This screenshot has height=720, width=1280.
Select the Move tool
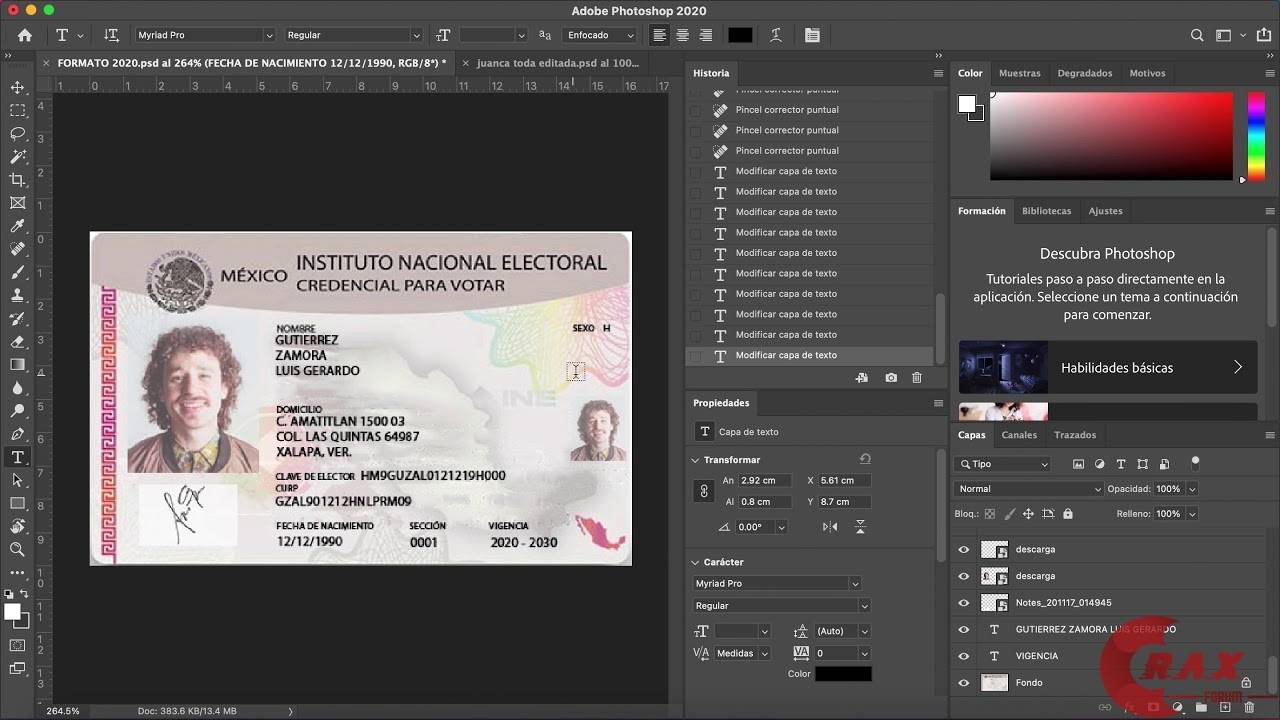click(x=15, y=85)
